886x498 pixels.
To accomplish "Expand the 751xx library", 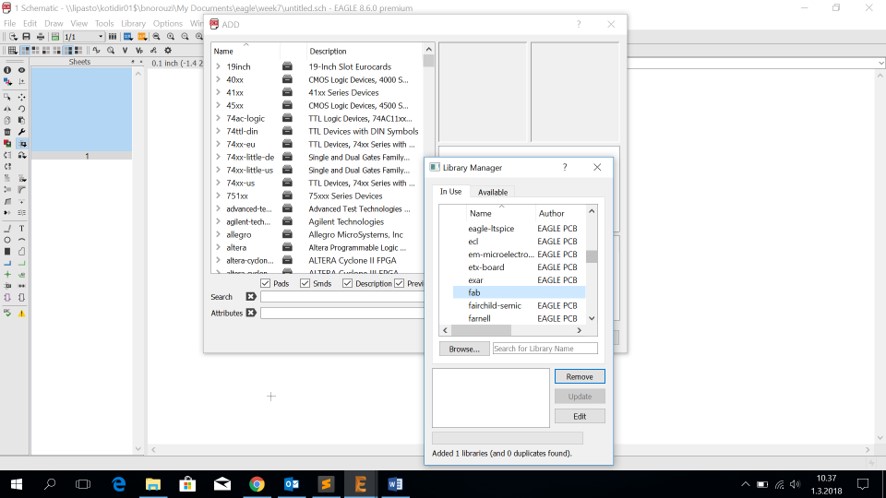I will pyautogui.click(x=218, y=196).
